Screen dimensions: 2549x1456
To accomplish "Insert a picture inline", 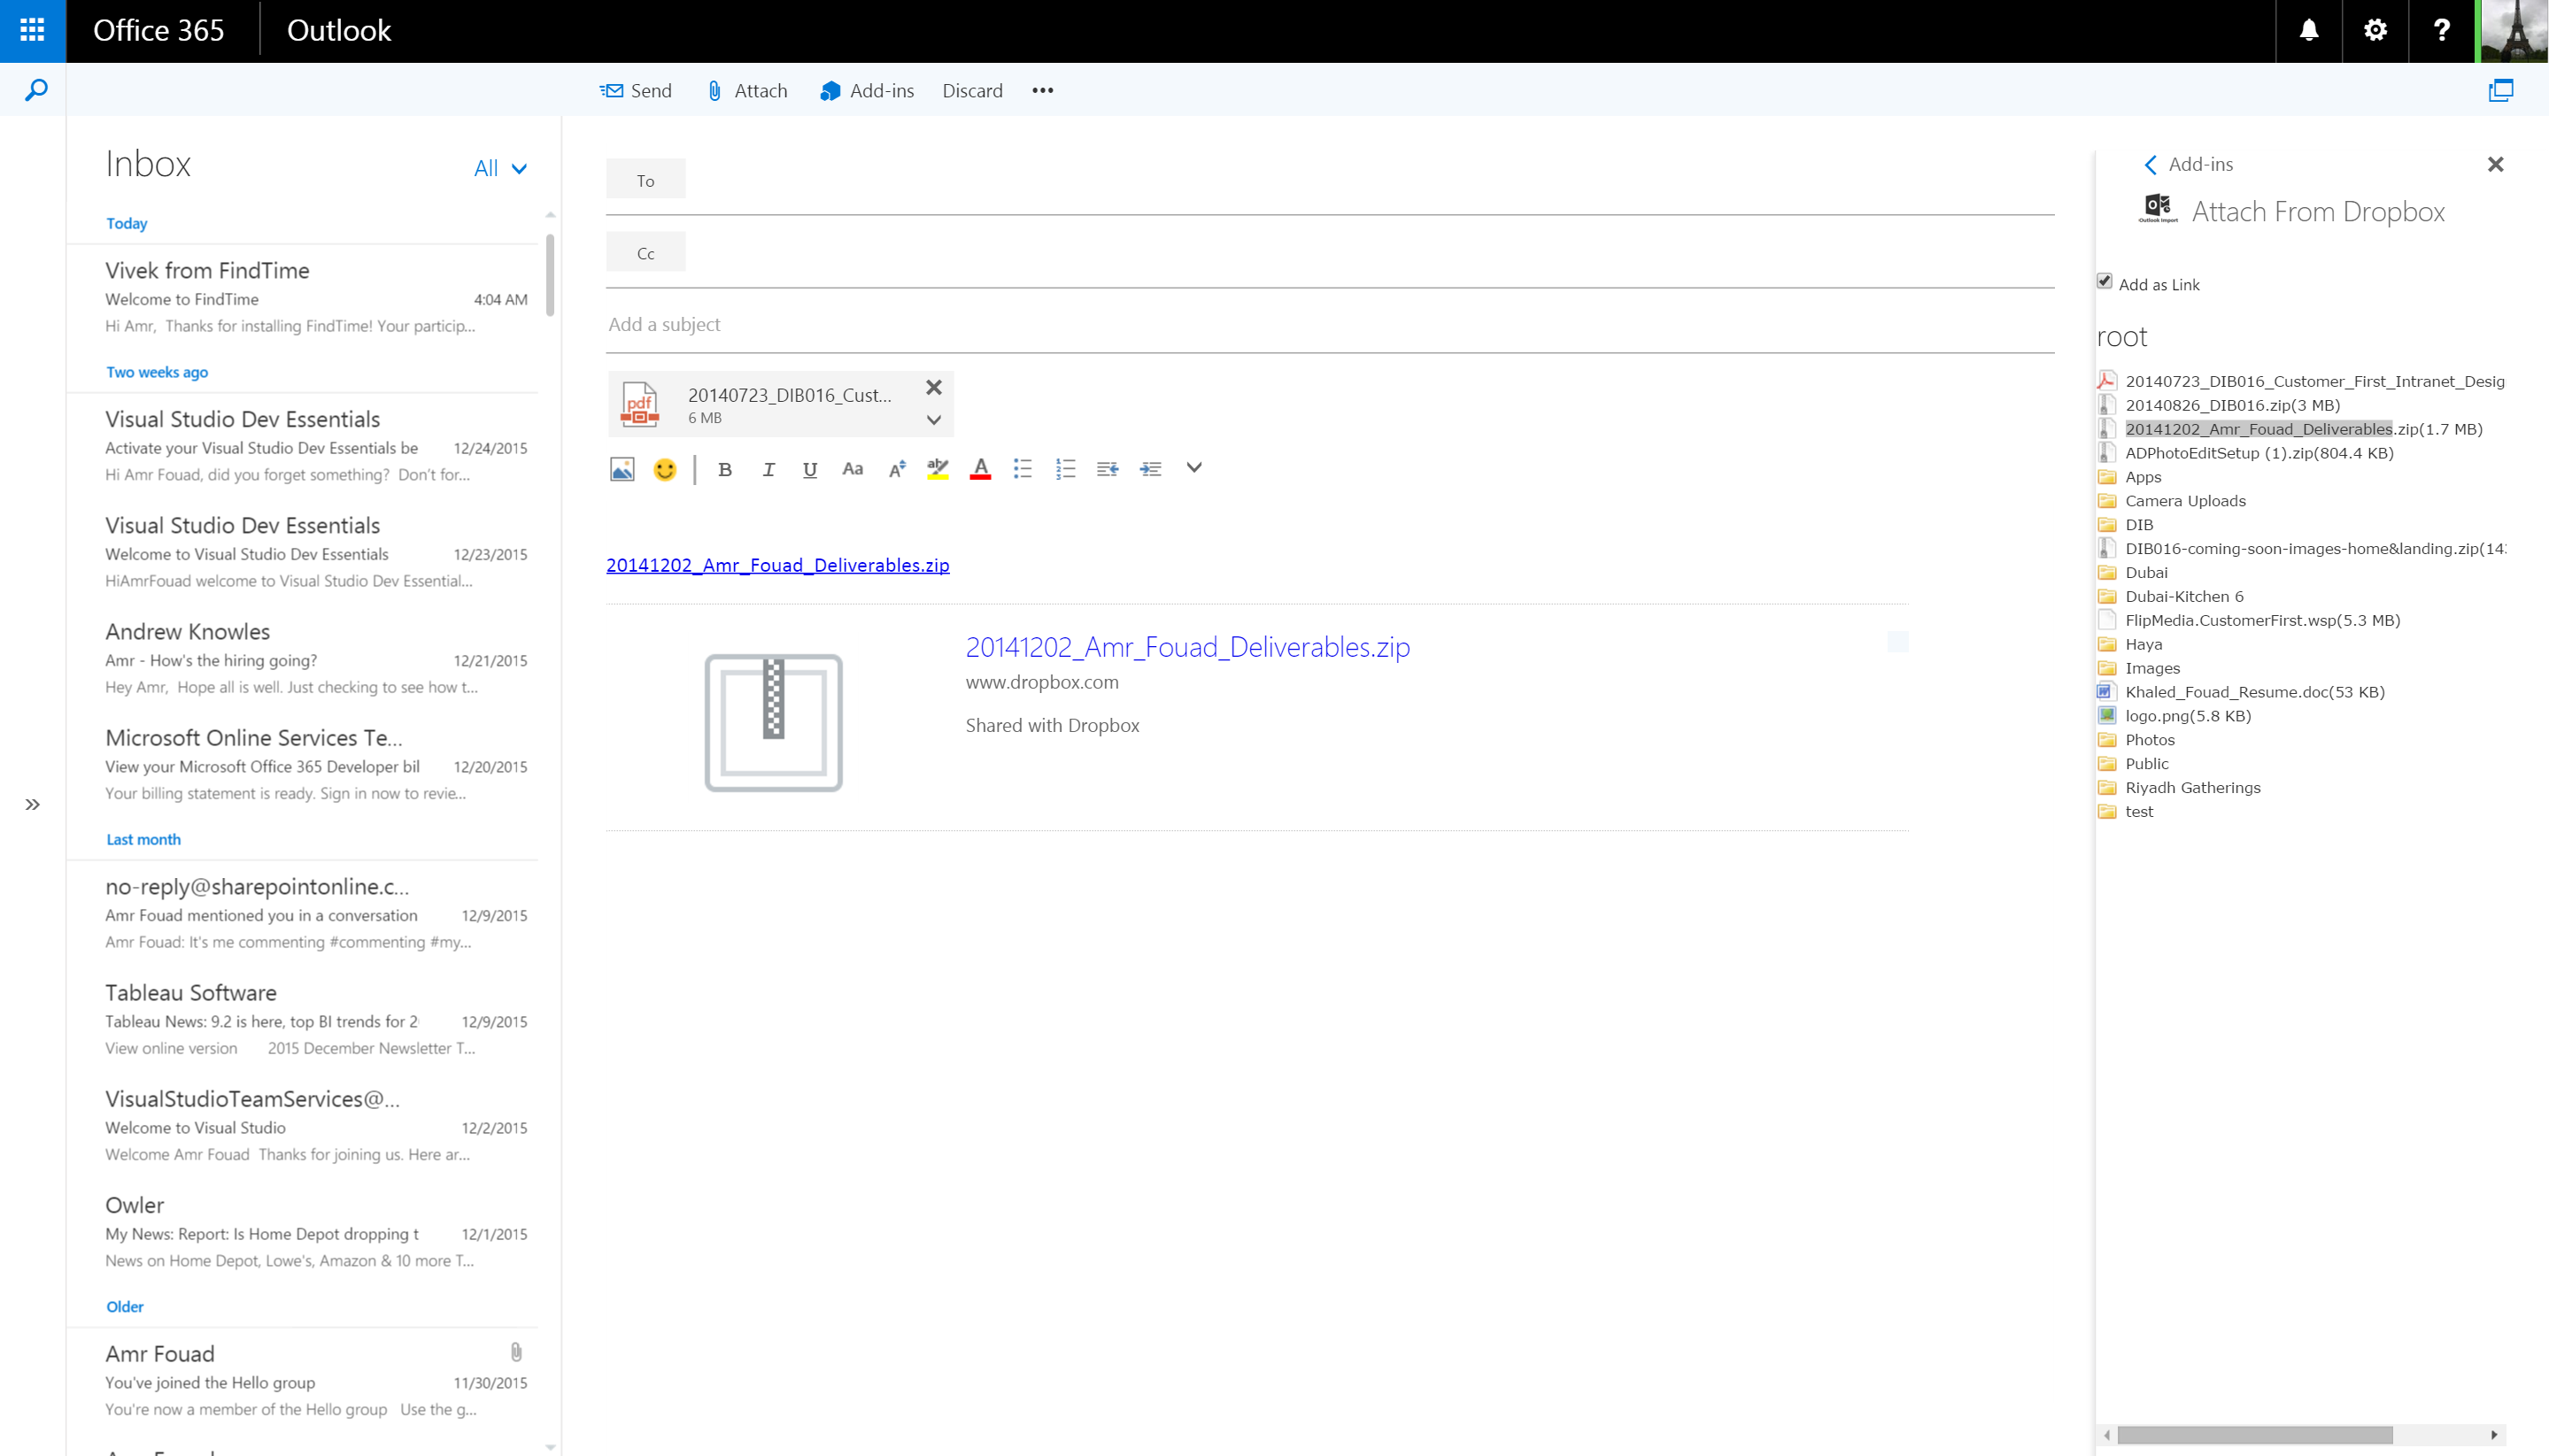I will (622, 469).
